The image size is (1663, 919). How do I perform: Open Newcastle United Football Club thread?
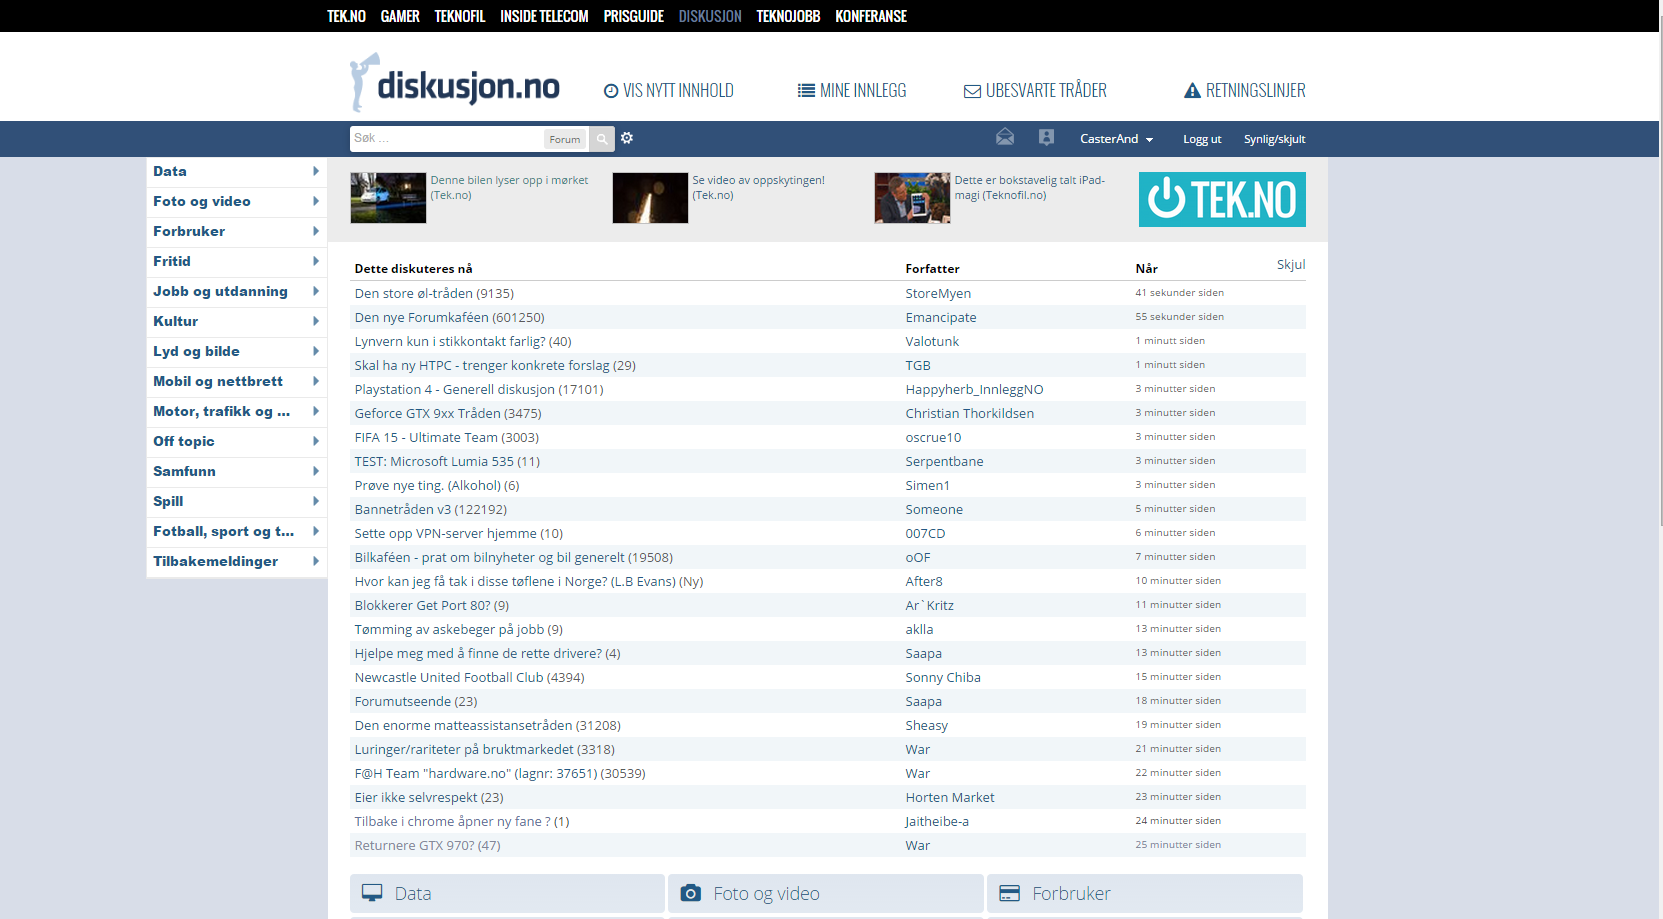pos(469,677)
